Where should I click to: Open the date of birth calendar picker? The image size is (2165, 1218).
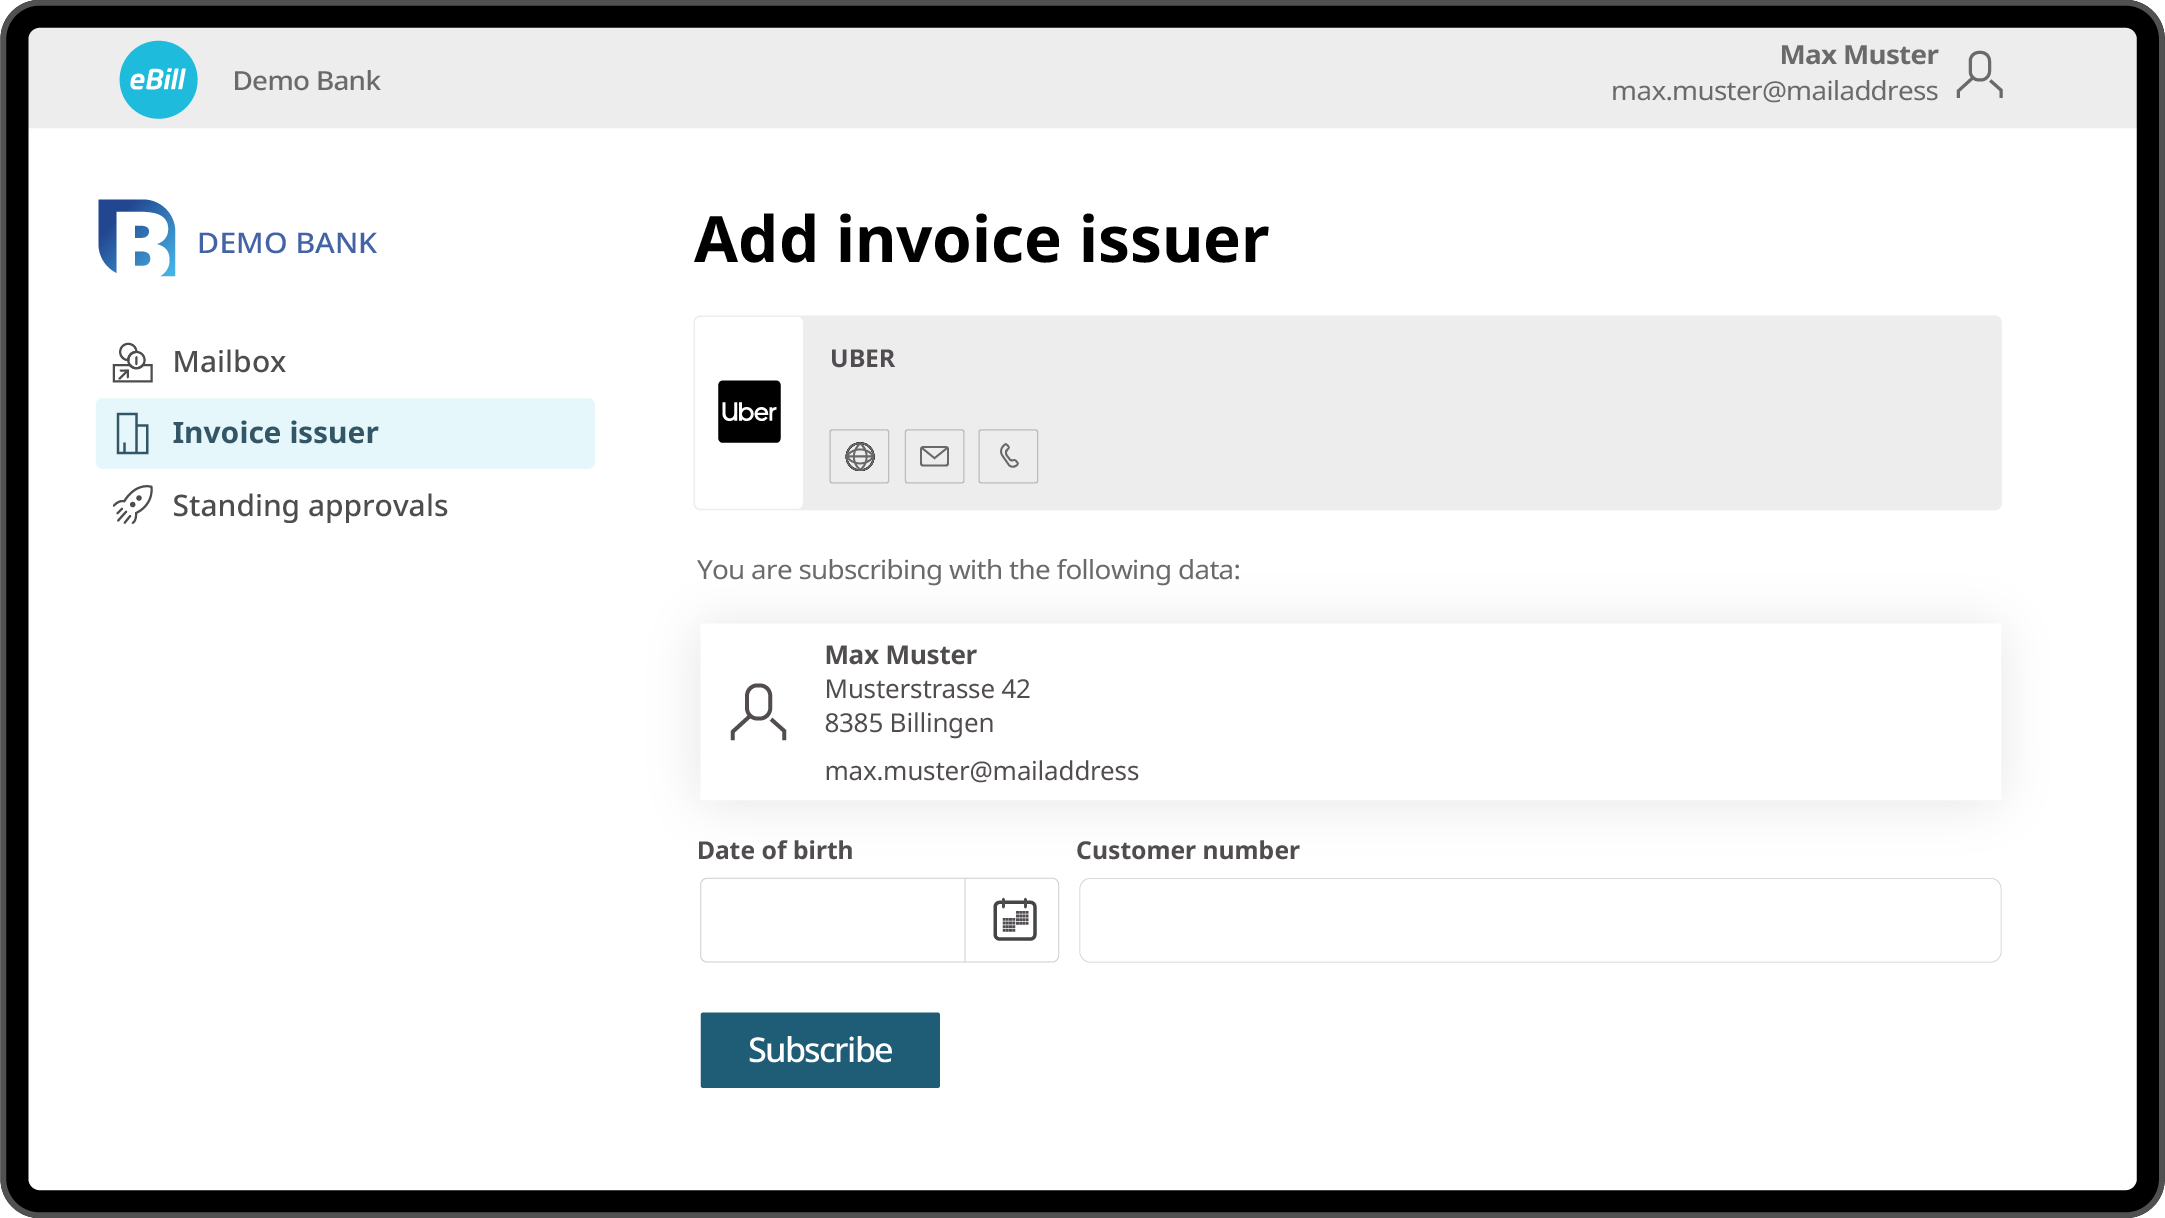[1013, 920]
